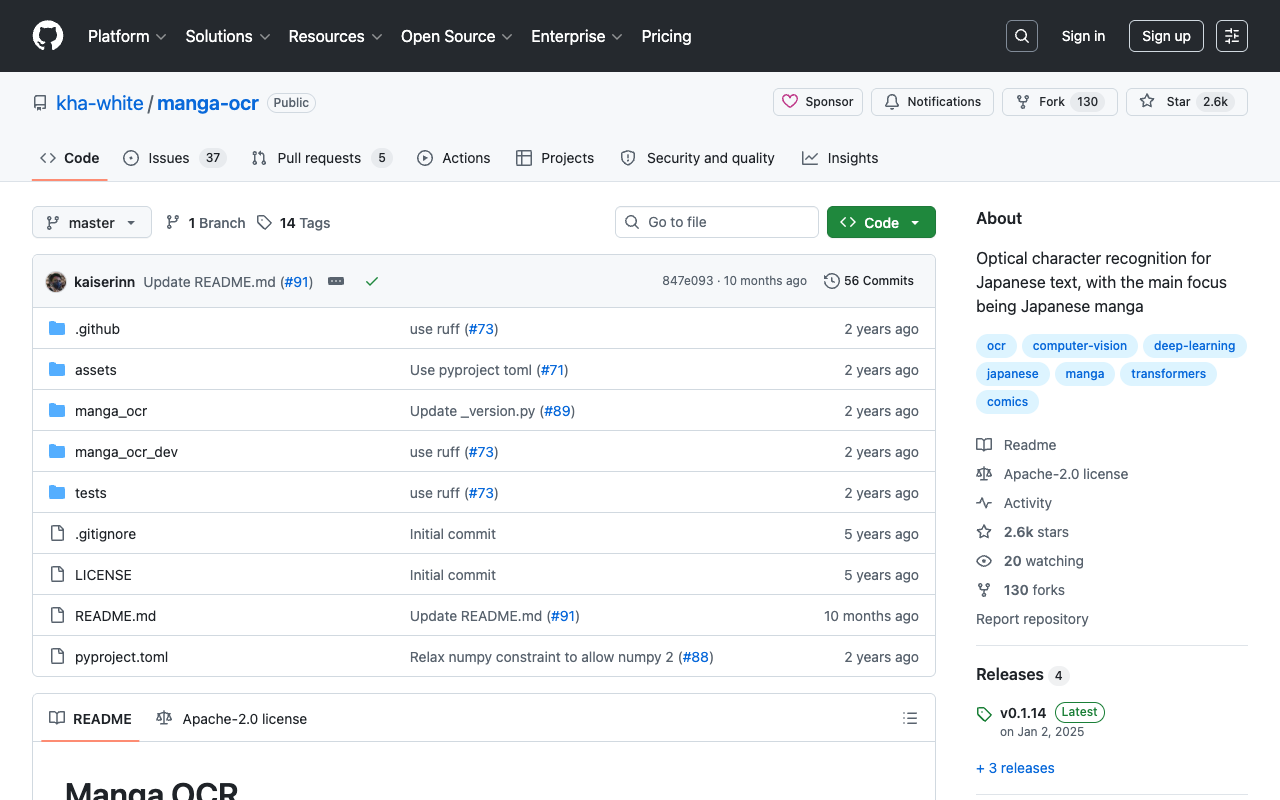The height and width of the screenshot is (800, 1280).
Task: Toggle Notifications for this repository
Action: [932, 102]
